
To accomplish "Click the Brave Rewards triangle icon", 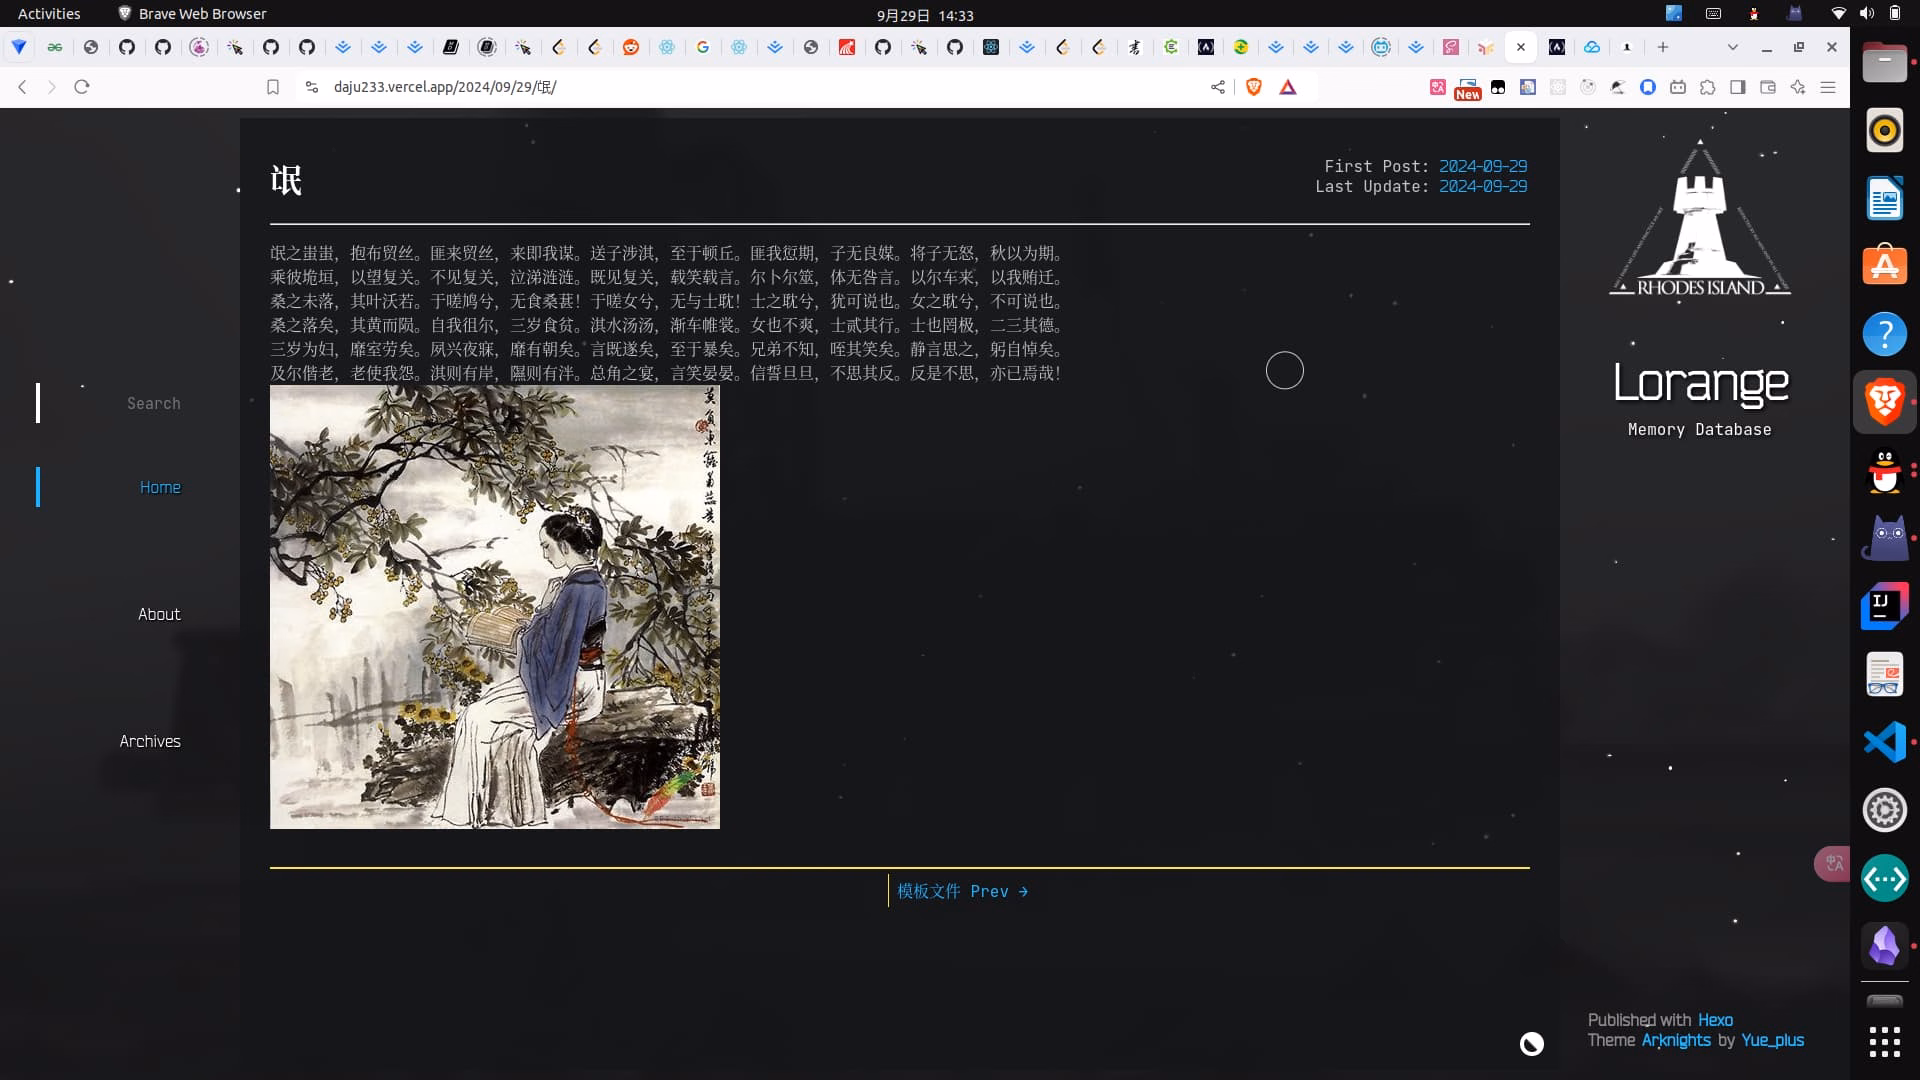I will pos(1288,87).
